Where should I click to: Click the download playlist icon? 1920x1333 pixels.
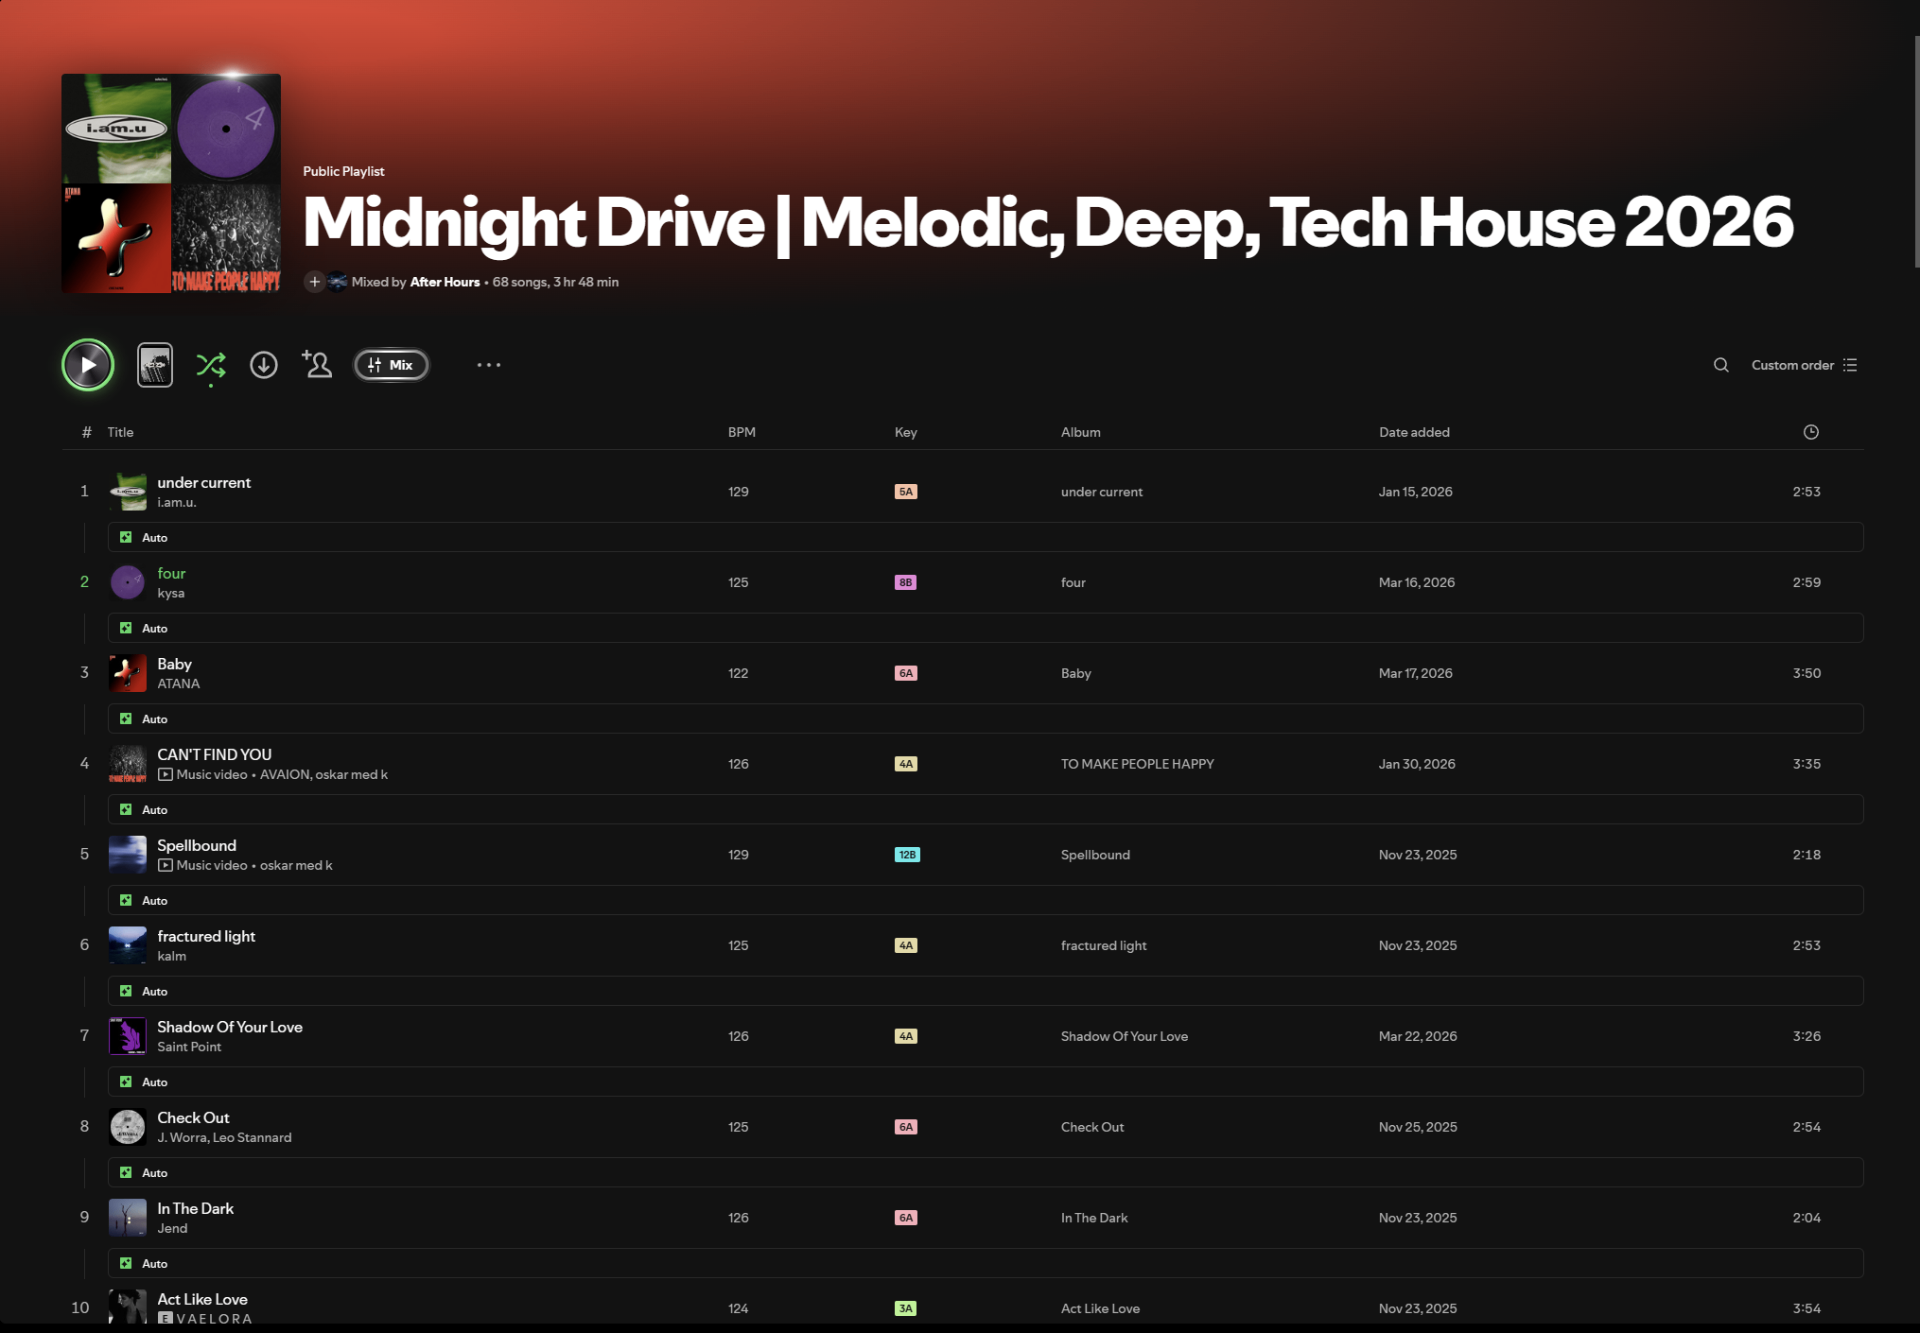coord(264,365)
